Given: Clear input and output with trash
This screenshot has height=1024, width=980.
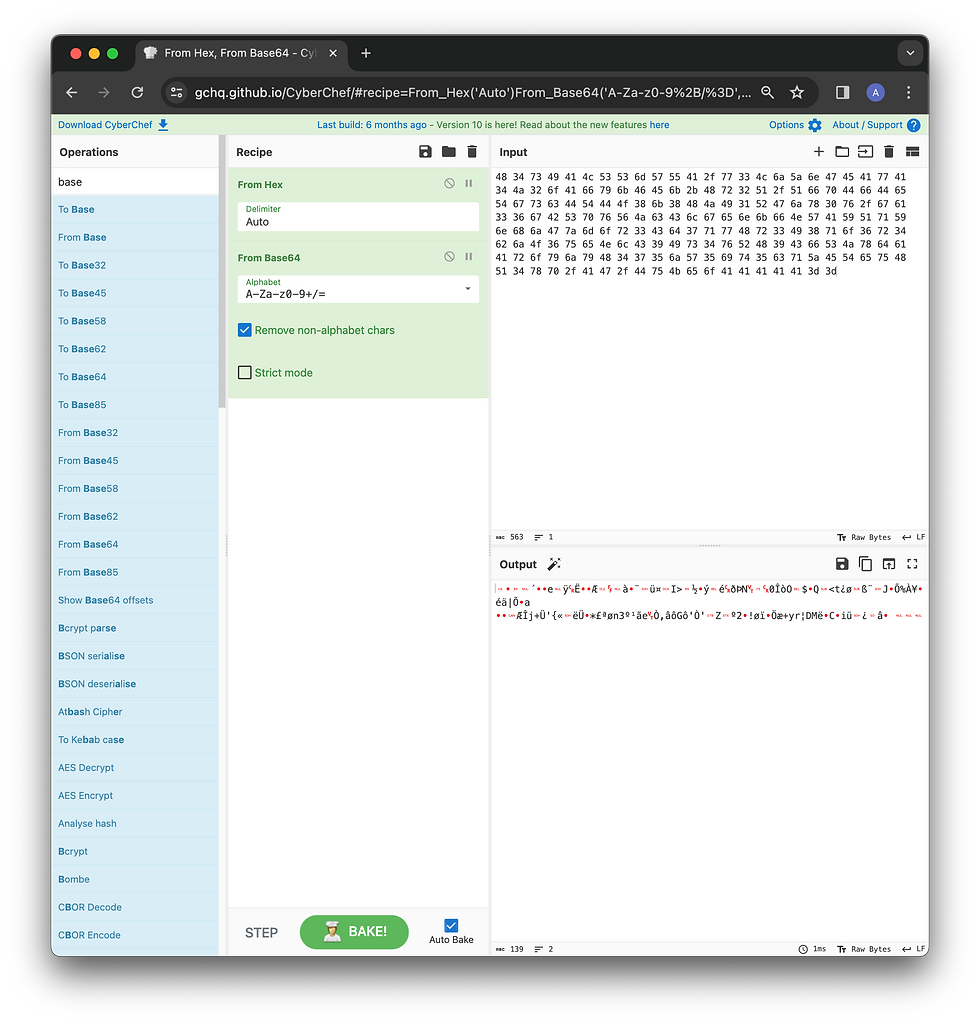Looking at the screenshot, I should (x=889, y=152).
